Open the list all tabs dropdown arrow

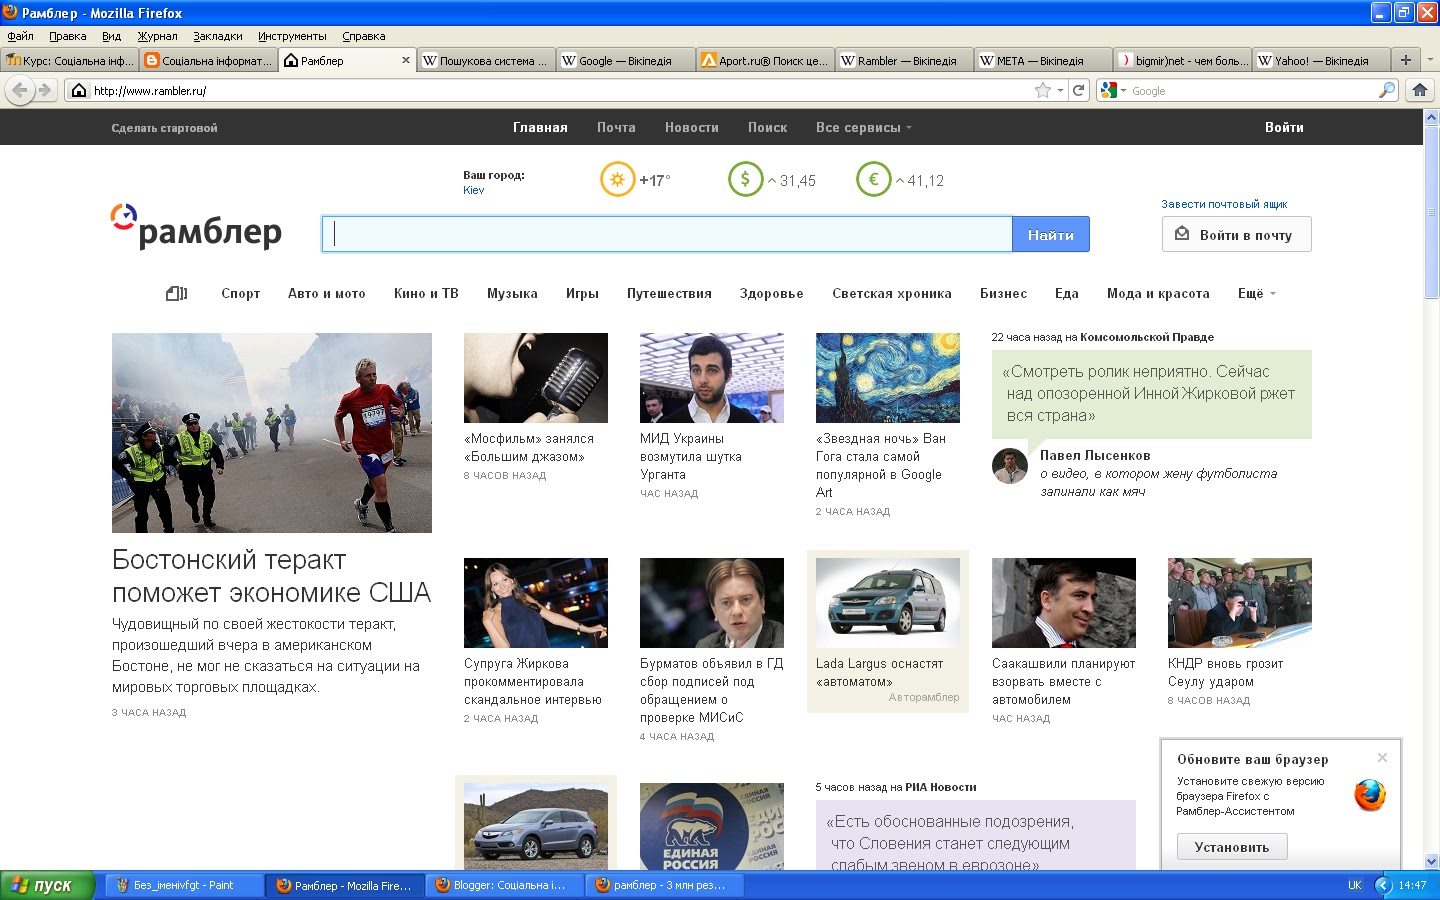tap(1429, 60)
